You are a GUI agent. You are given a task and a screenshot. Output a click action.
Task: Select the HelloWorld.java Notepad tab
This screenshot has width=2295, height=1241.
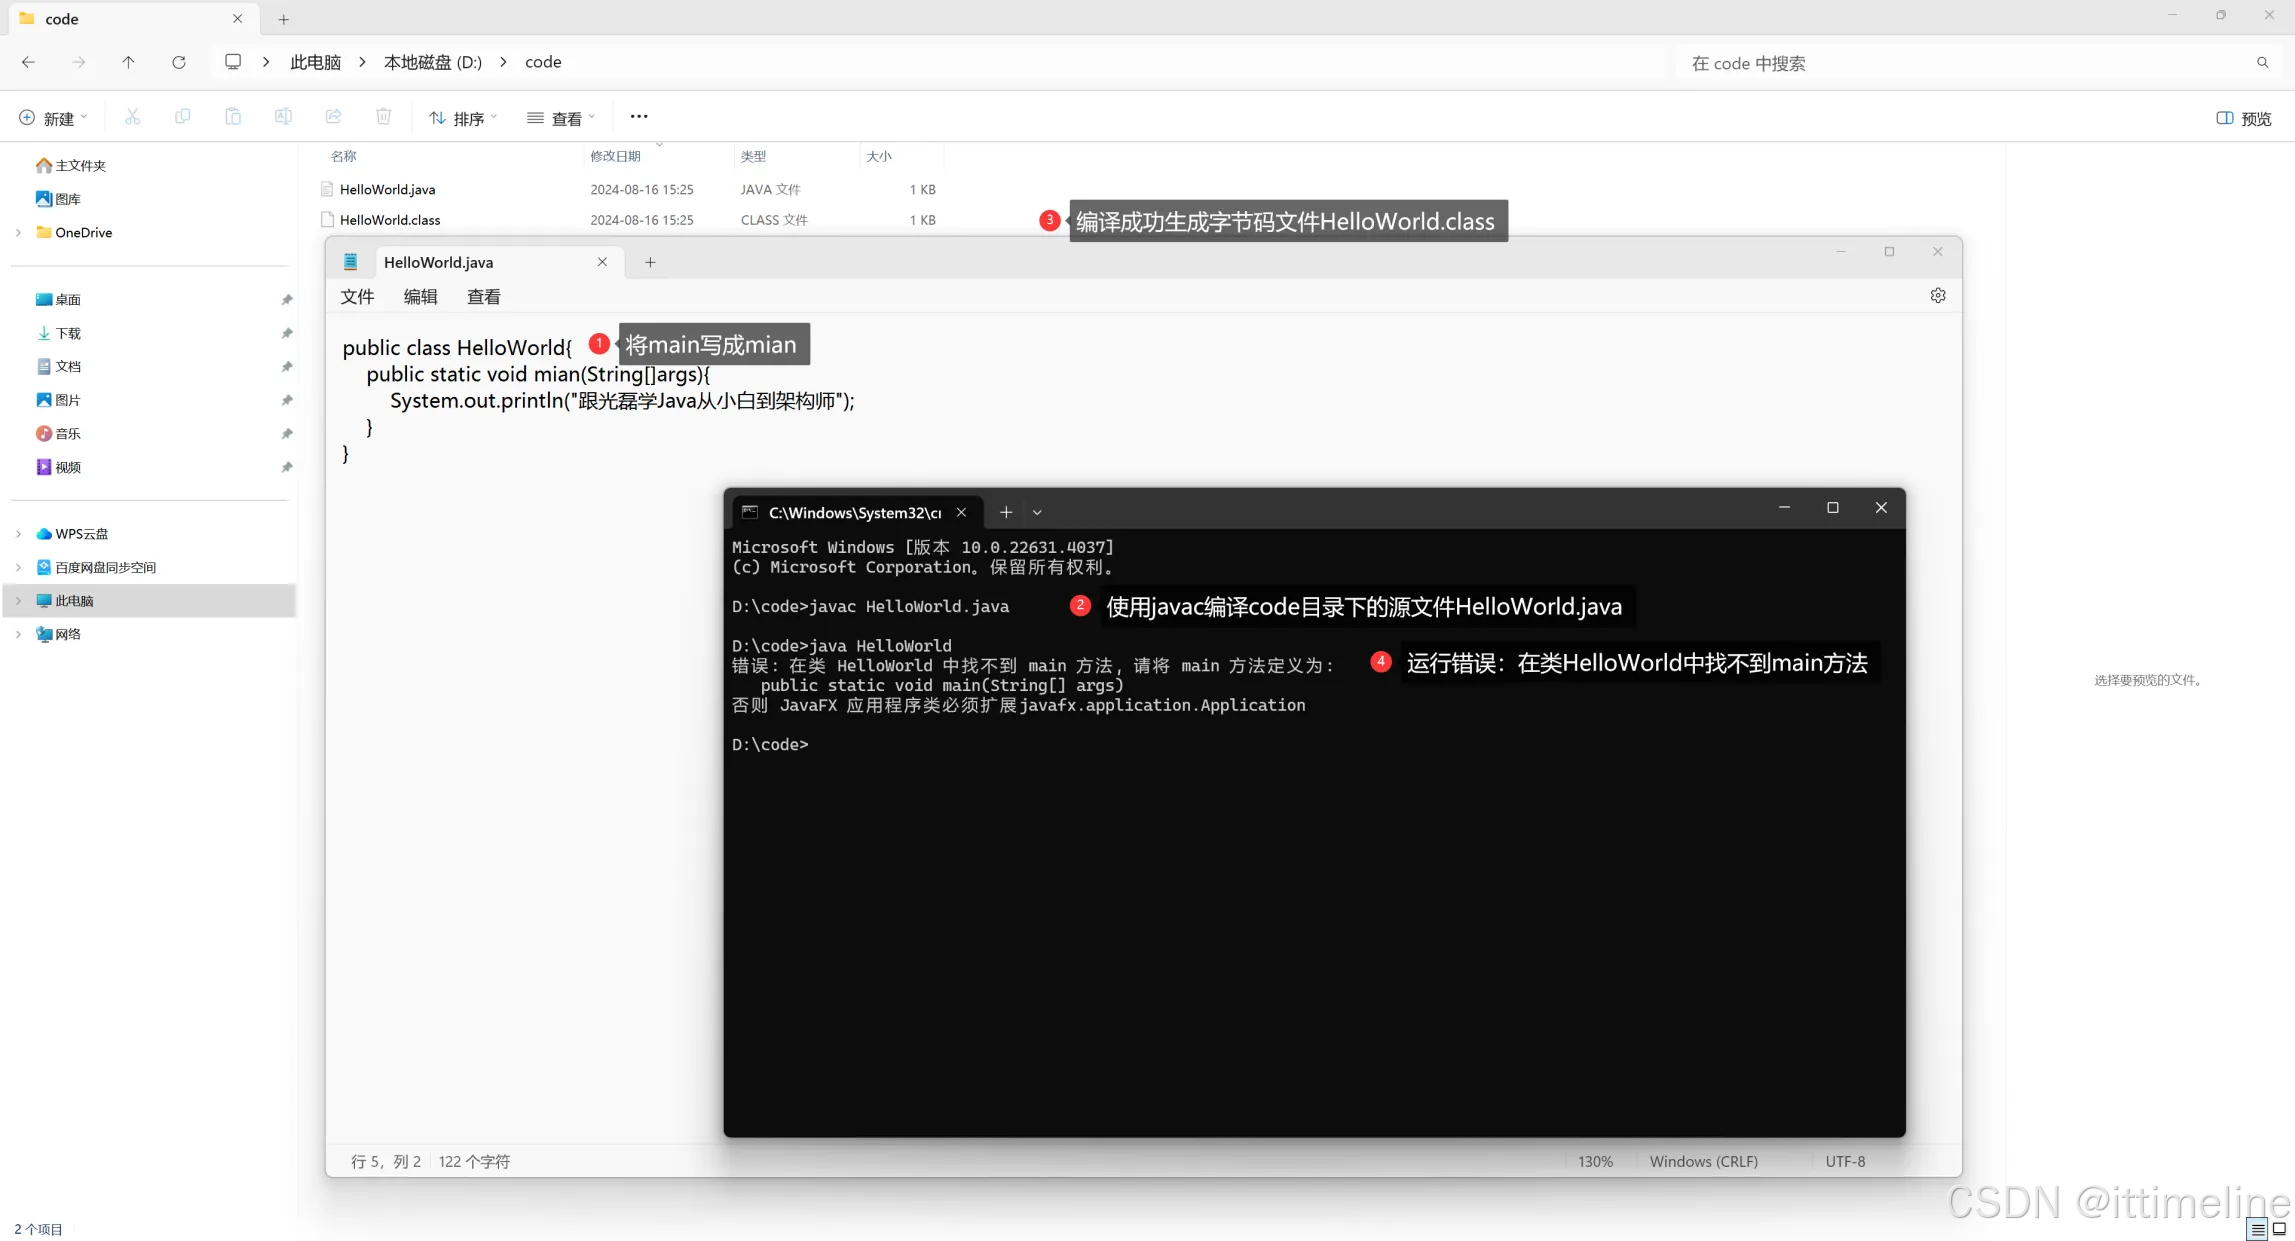tap(438, 262)
